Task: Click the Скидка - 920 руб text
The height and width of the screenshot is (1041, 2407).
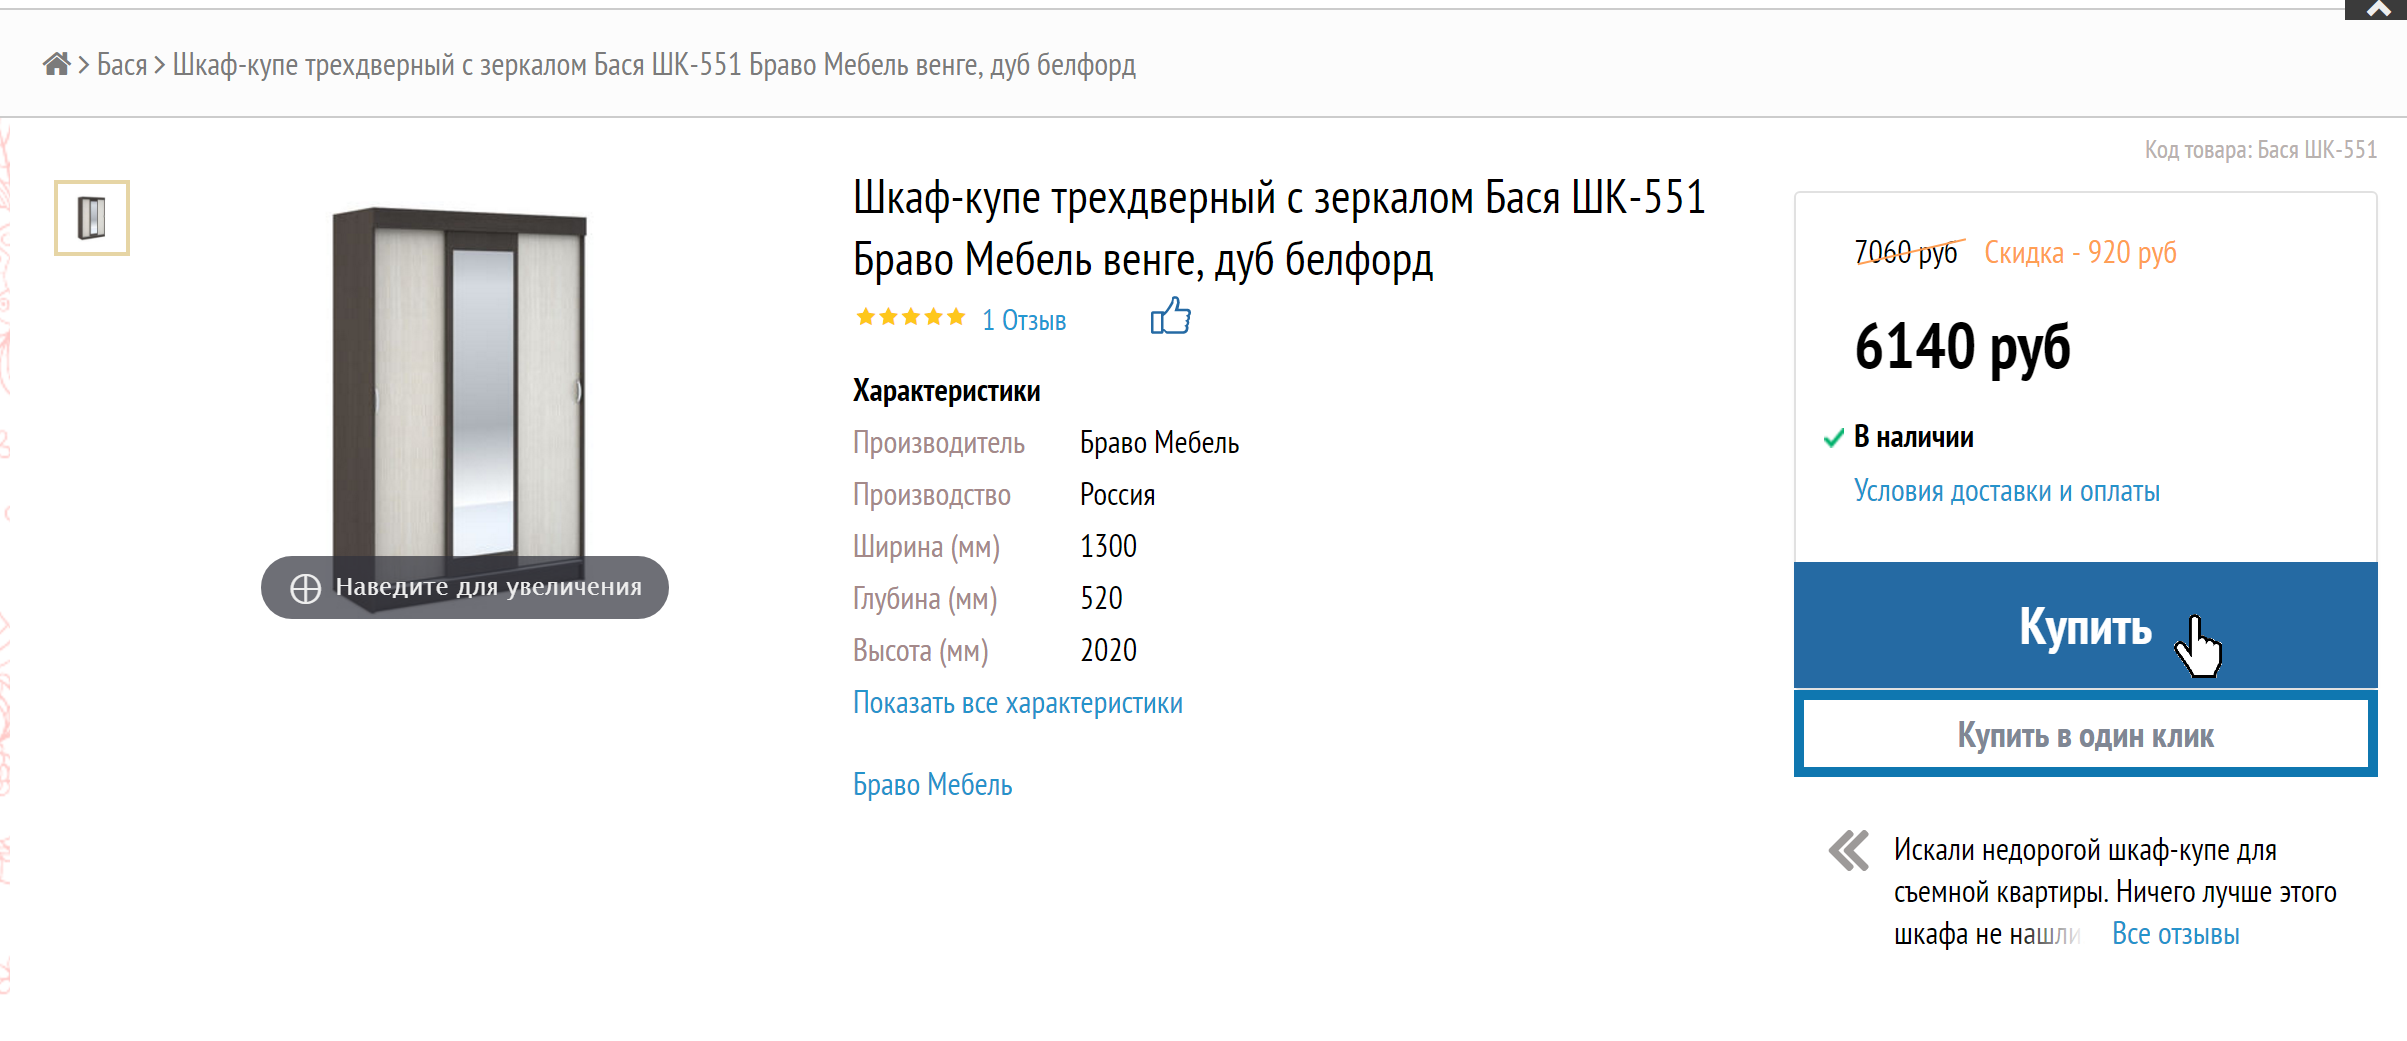Action: 2080,253
